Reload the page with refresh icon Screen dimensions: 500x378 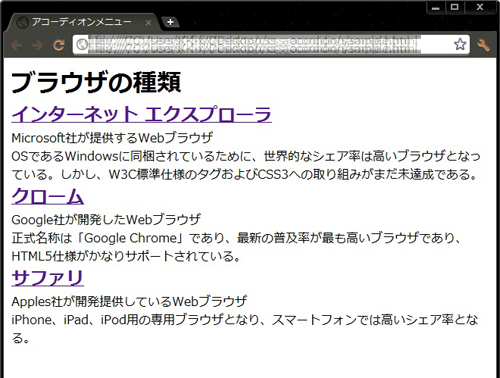pos(59,45)
